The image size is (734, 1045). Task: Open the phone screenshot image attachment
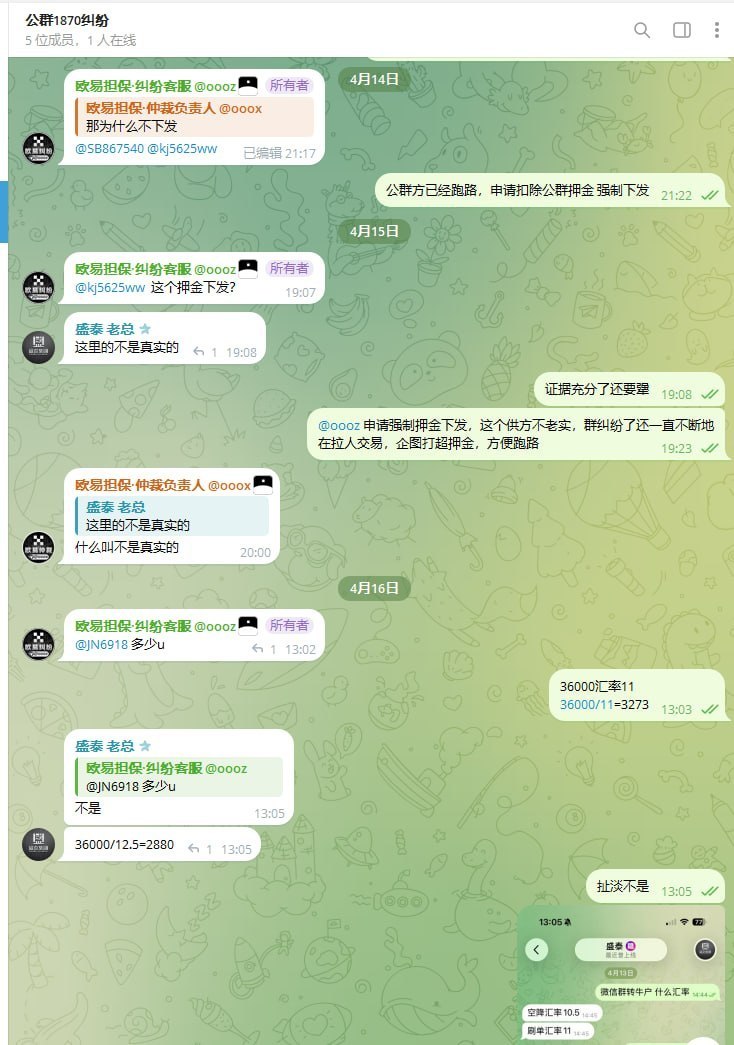[621, 974]
